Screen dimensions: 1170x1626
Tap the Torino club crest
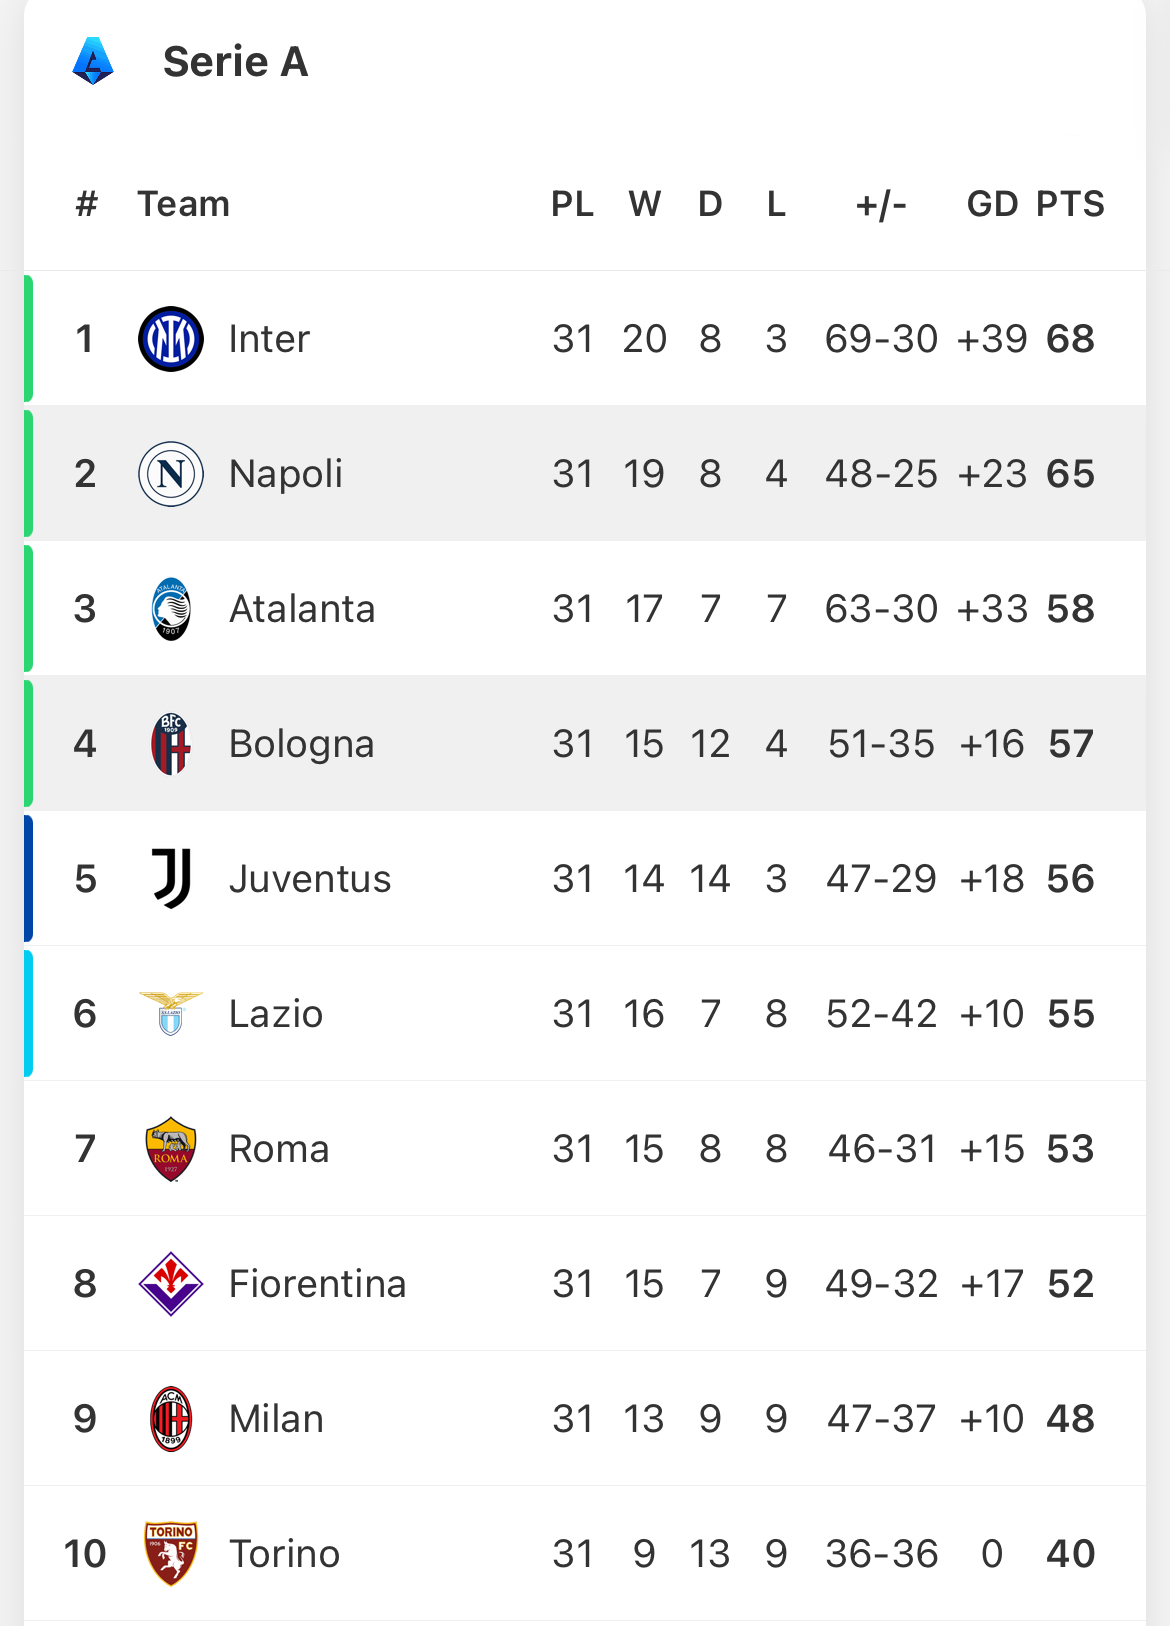click(x=171, y=1554)
